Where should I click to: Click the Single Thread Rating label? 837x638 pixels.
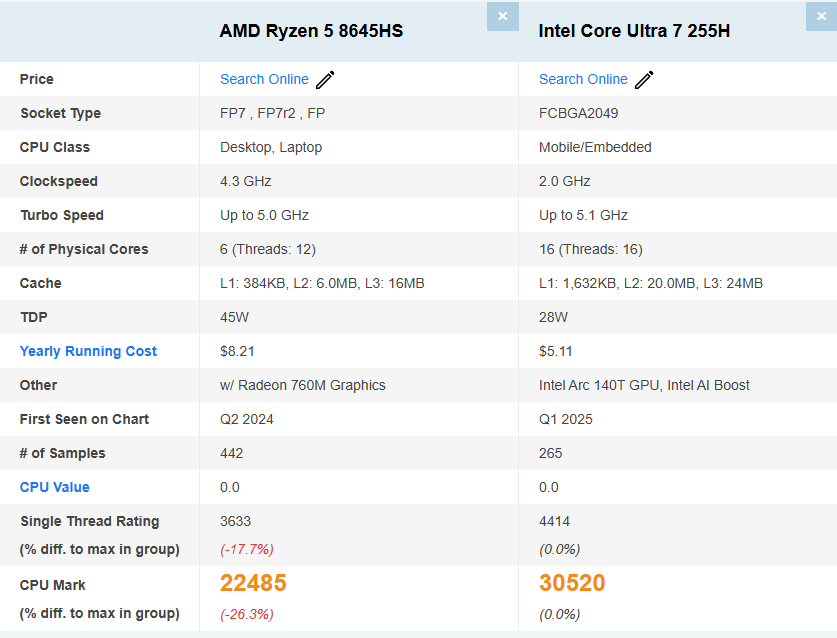[90, 521]
